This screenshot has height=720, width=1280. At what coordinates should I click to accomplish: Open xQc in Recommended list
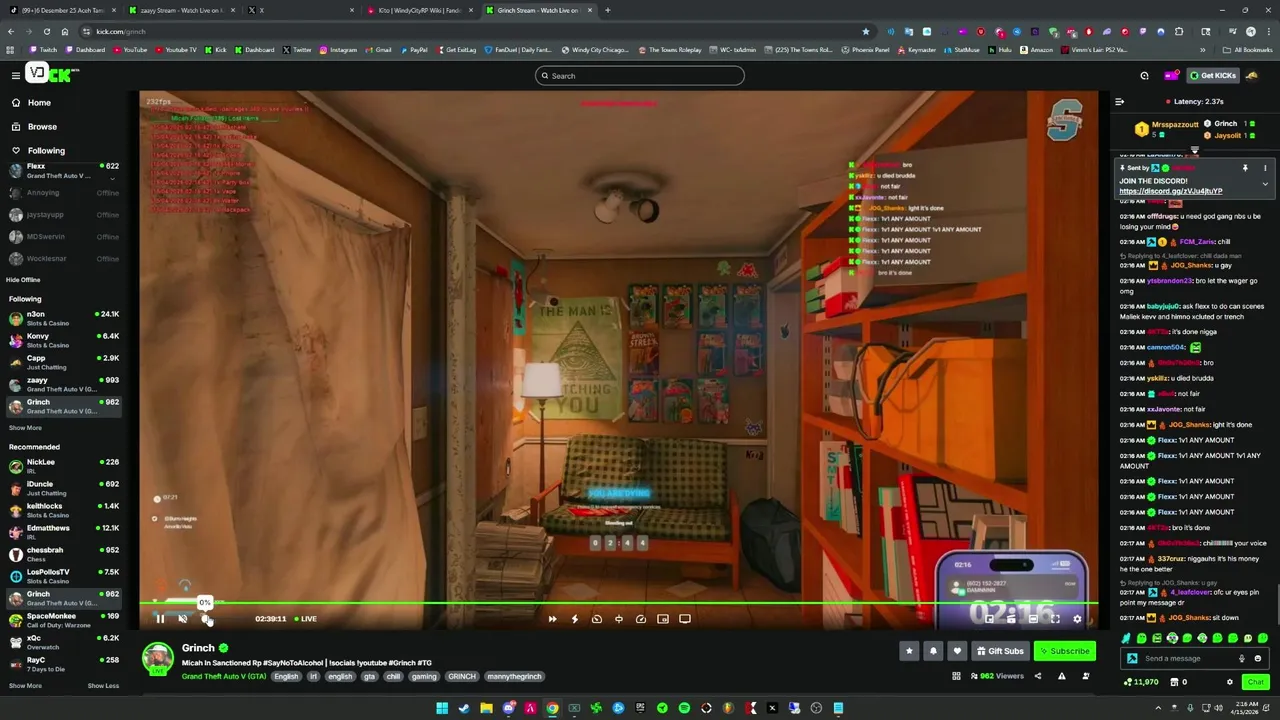pyautogui.click(x=62, y=643)
